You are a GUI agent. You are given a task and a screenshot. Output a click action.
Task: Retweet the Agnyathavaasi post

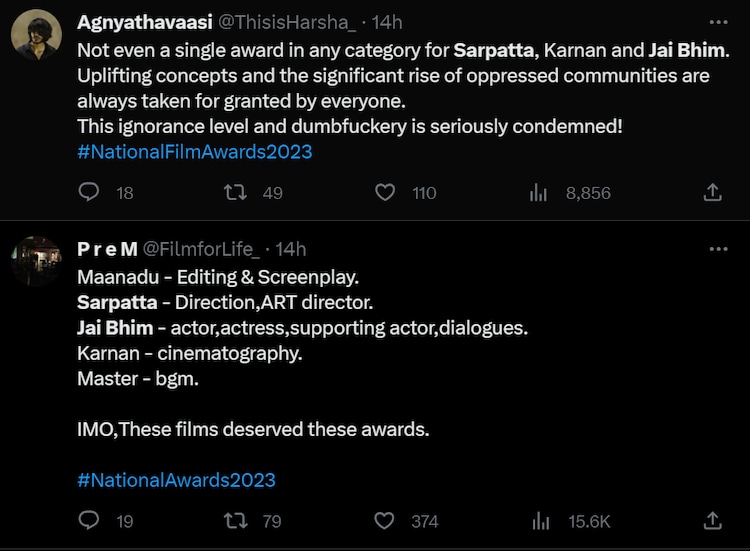click(x=237, y=193)
